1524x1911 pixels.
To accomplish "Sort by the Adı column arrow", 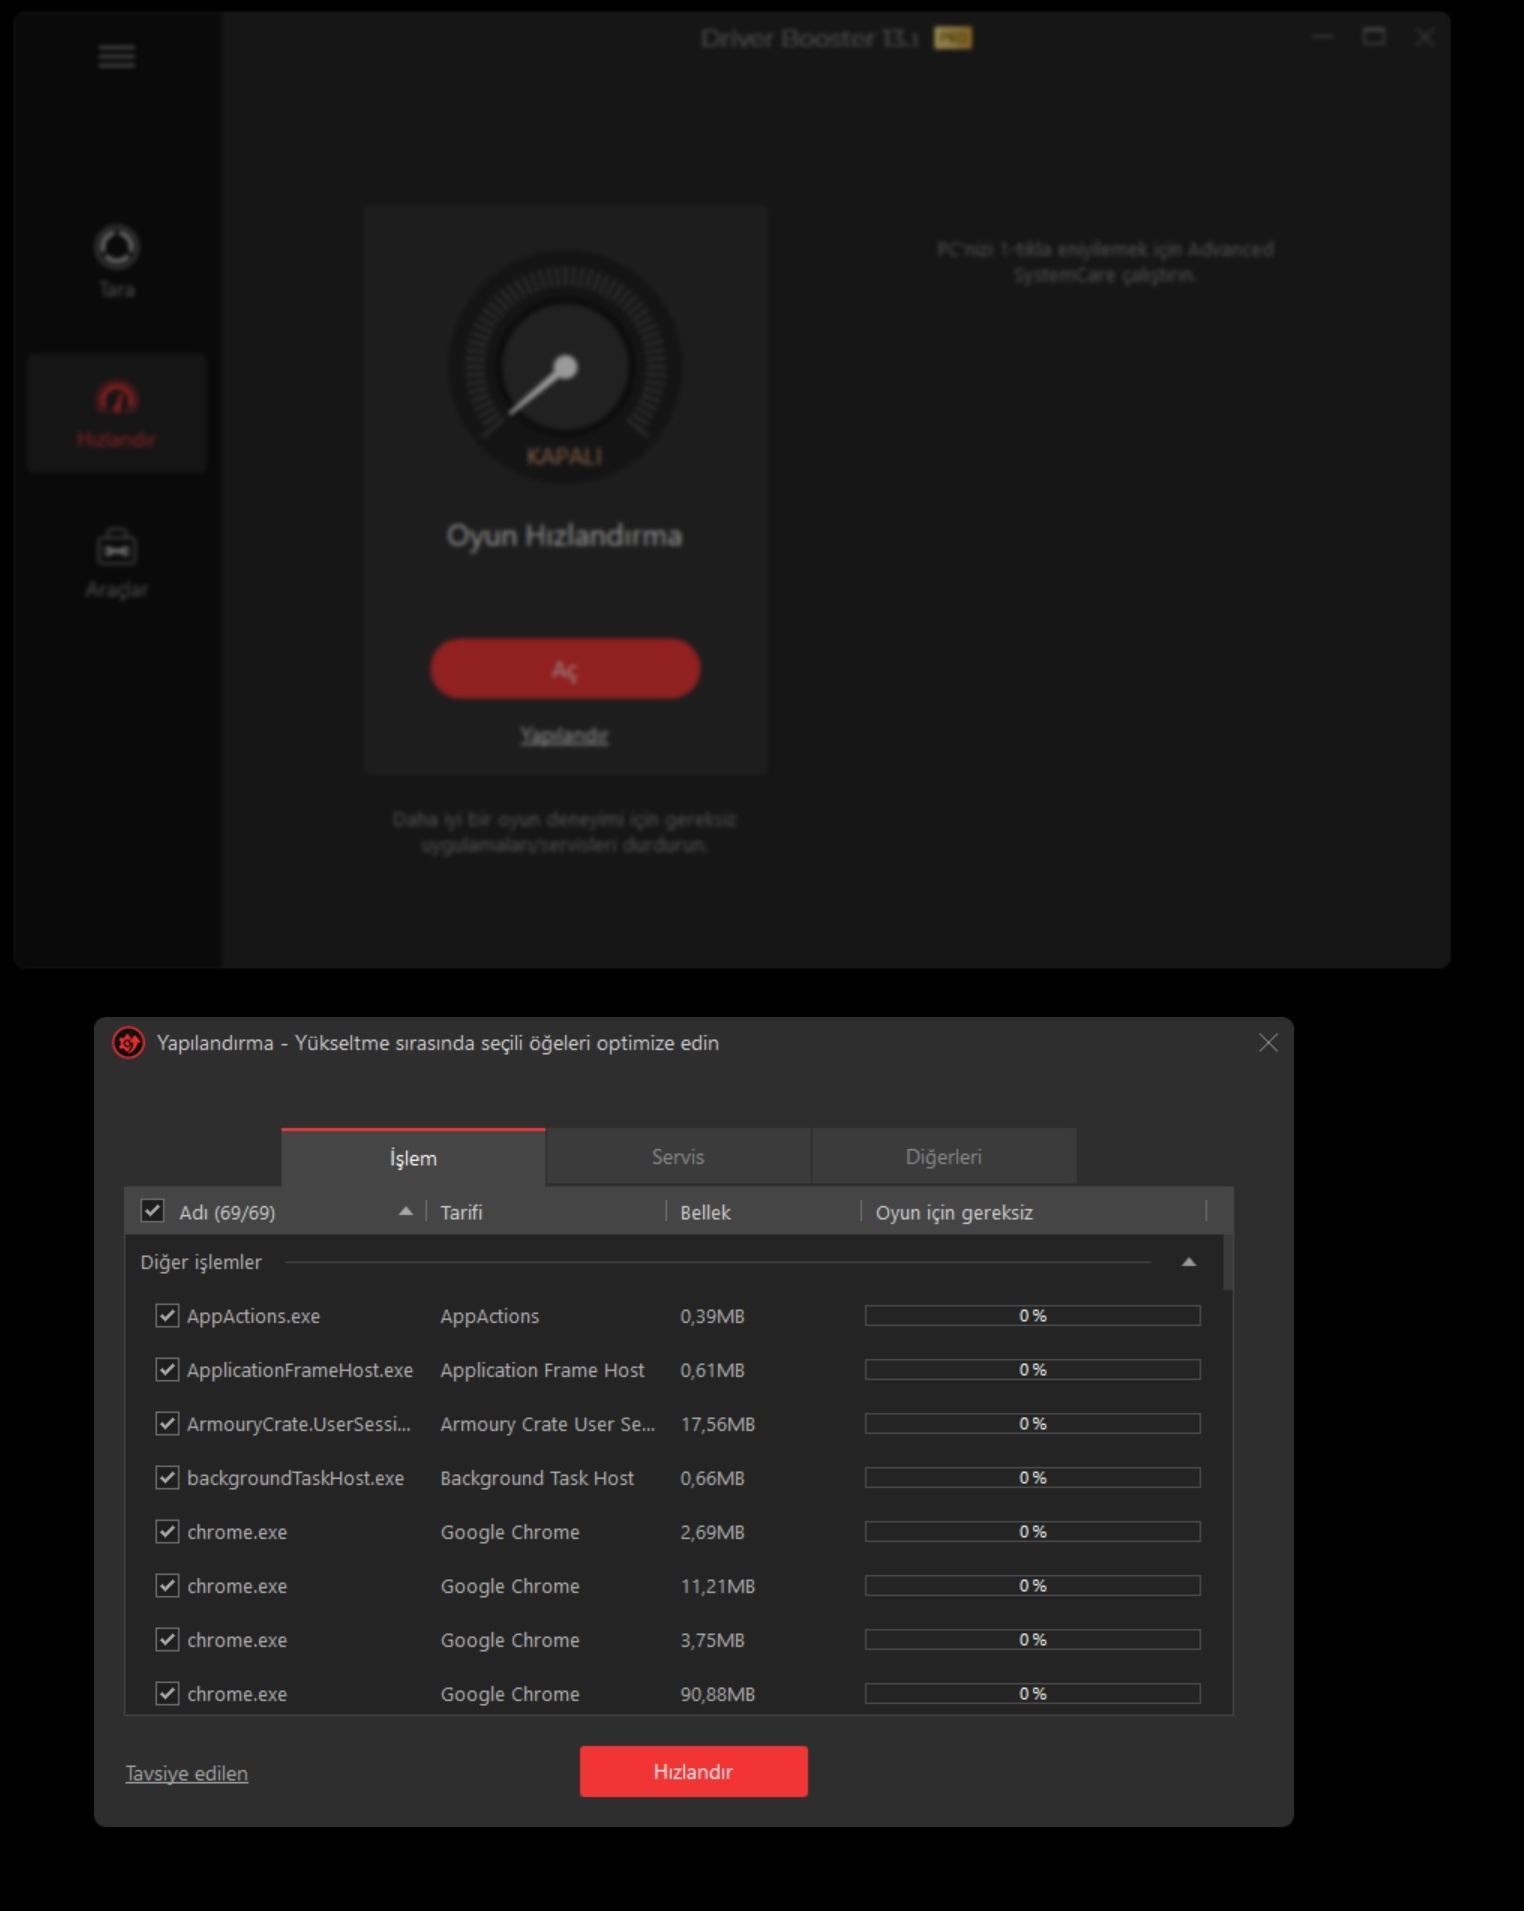I will tap(405, 1211).
